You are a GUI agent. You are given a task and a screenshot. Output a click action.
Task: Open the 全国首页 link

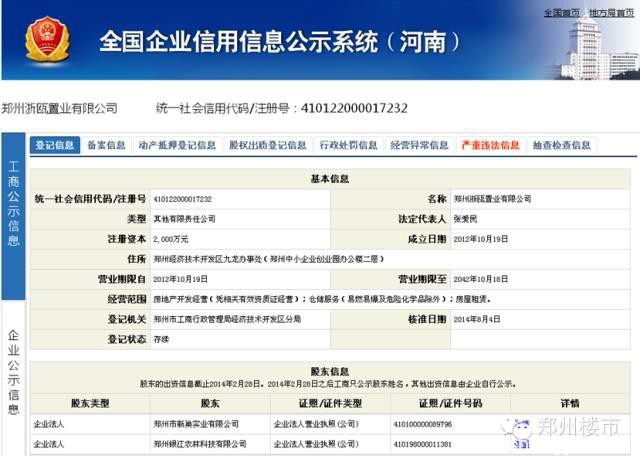[562, 13]
